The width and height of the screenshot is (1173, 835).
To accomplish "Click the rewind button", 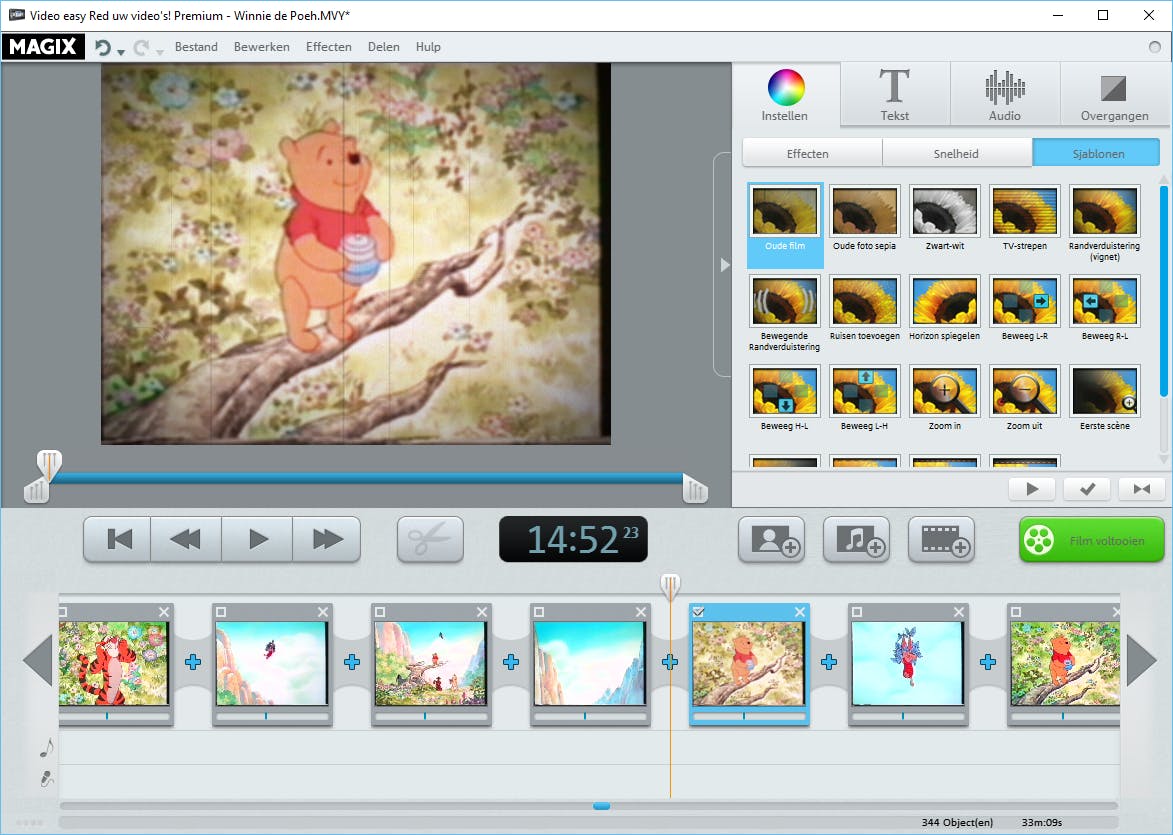I will (186, 539).
